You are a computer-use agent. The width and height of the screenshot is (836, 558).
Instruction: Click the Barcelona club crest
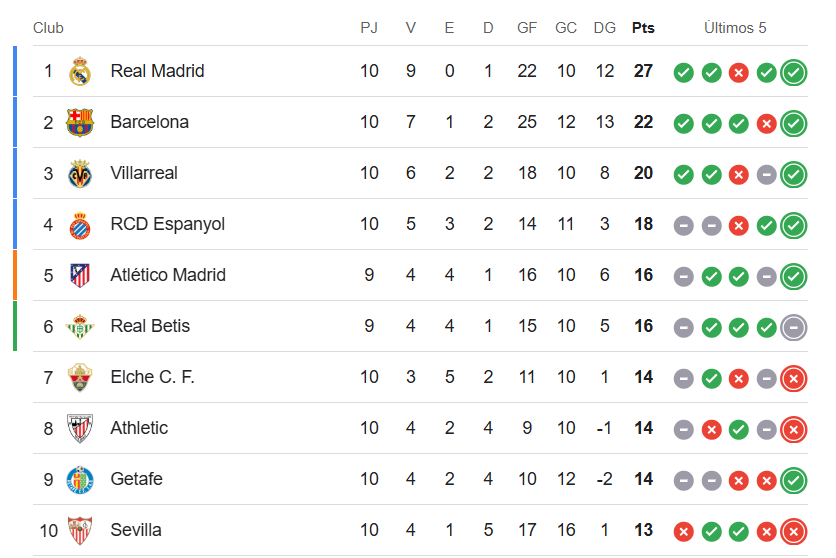80,122
